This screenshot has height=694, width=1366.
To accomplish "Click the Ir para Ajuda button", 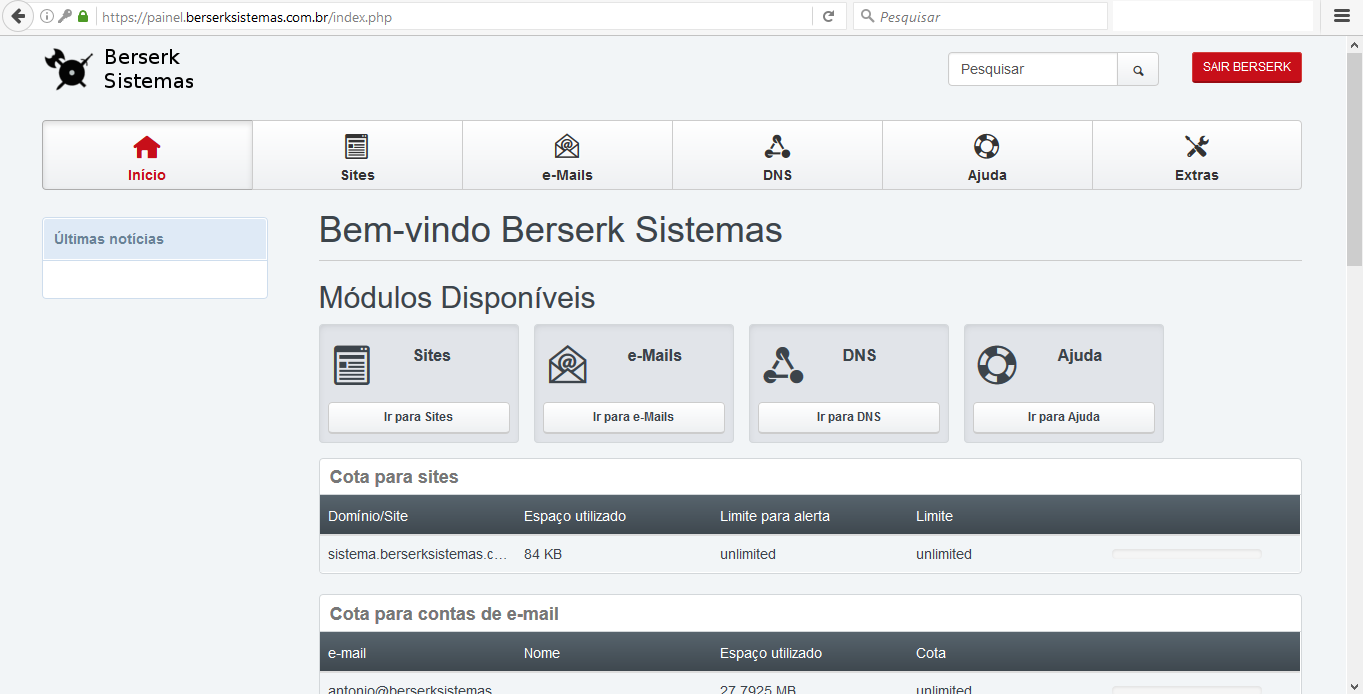I will [x=1064, y=417].
